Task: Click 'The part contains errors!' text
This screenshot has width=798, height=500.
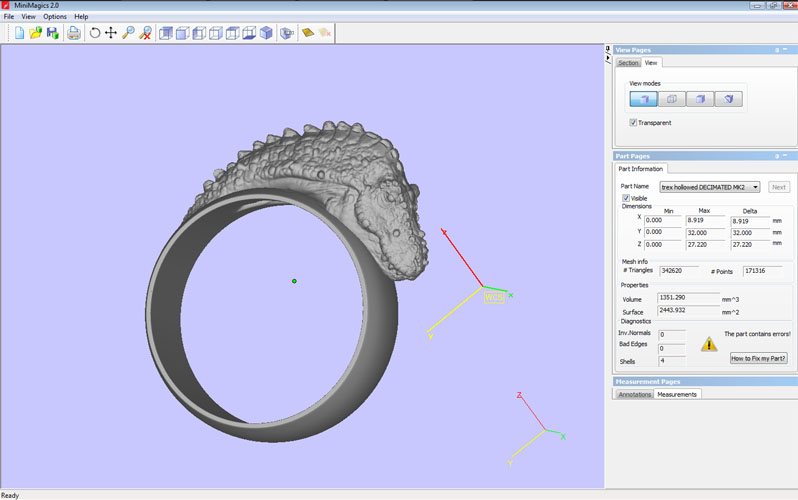Action: click(x=757, y=334)
